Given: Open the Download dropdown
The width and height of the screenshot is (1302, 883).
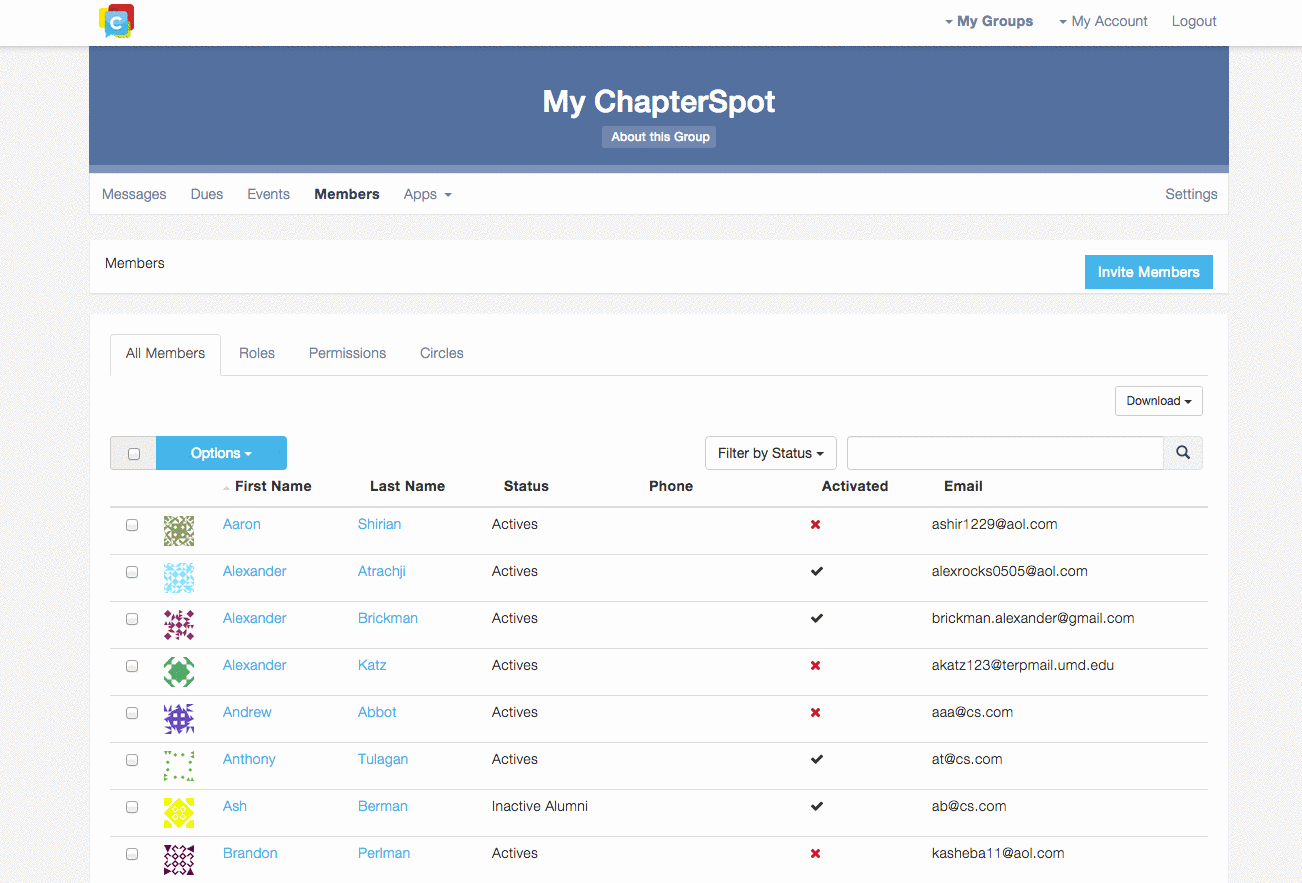Looking at the screenshot, I should pos(1159,401).
